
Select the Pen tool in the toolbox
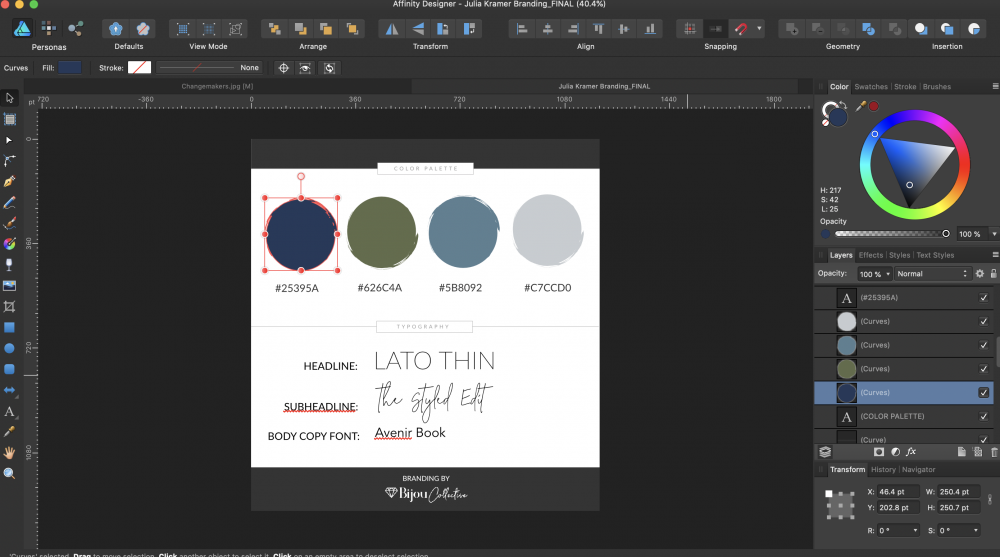pyautogui.click(x=10, y=182)
